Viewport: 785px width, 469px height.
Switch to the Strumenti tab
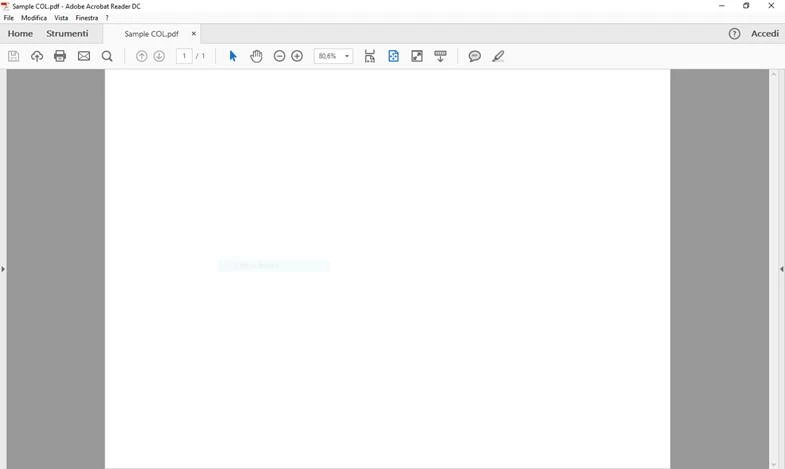click(67, 34)
